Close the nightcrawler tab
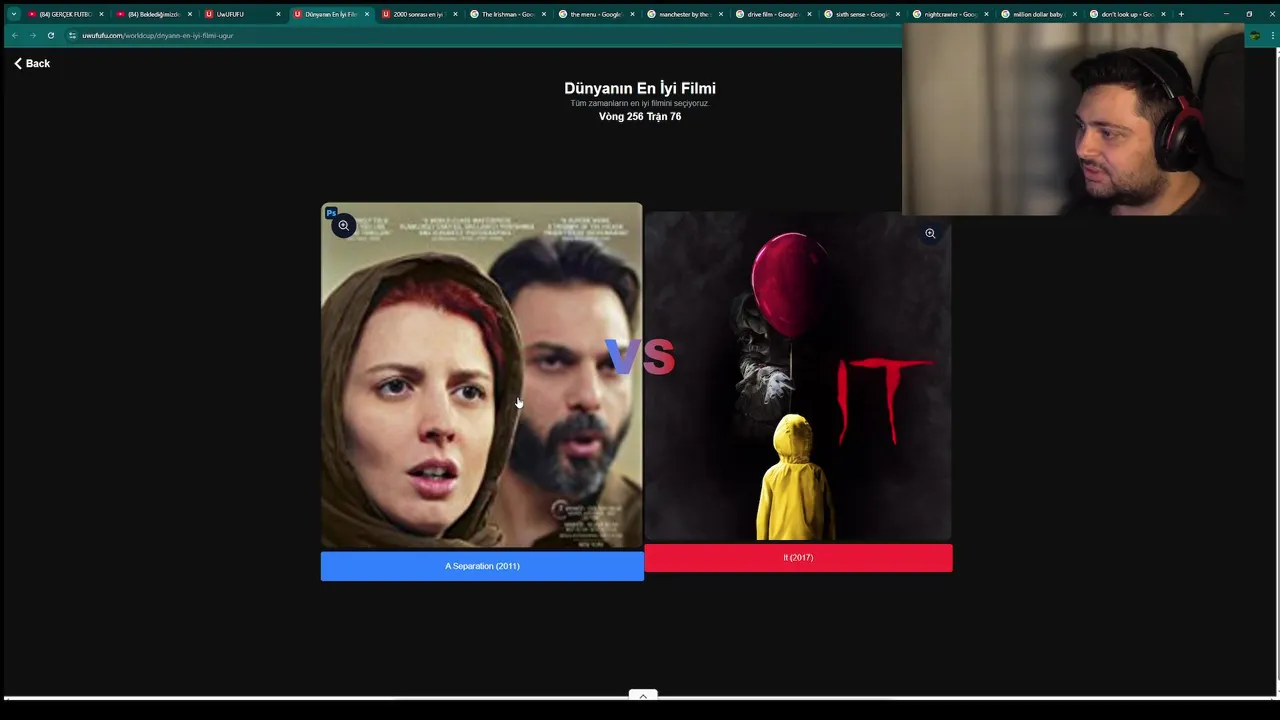 (x=986, y=14)
